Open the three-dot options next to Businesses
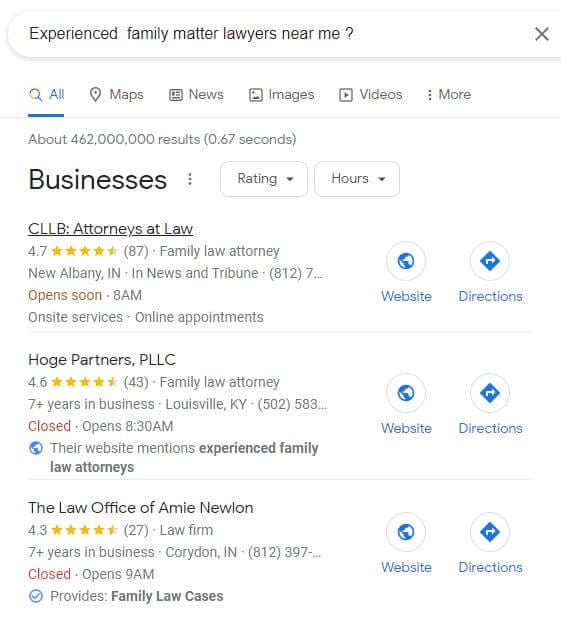 tap(190, 179)
